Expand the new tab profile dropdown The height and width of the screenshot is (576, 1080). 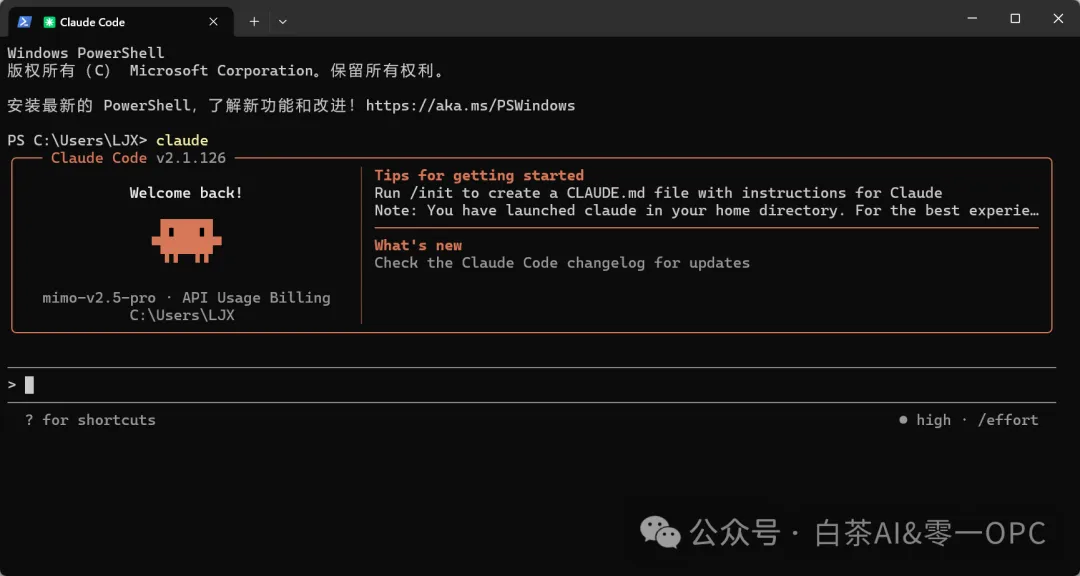click(282, 22)
